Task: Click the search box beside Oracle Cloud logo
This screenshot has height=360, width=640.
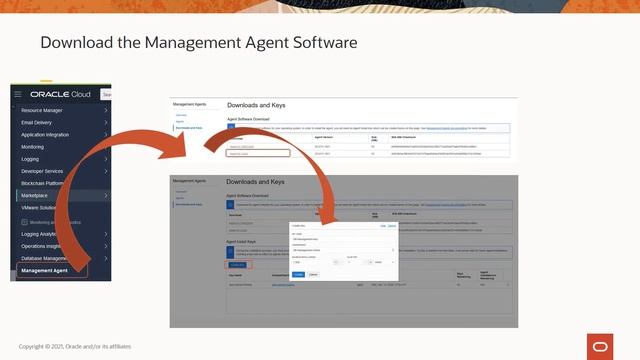Action: pos(106,95)
